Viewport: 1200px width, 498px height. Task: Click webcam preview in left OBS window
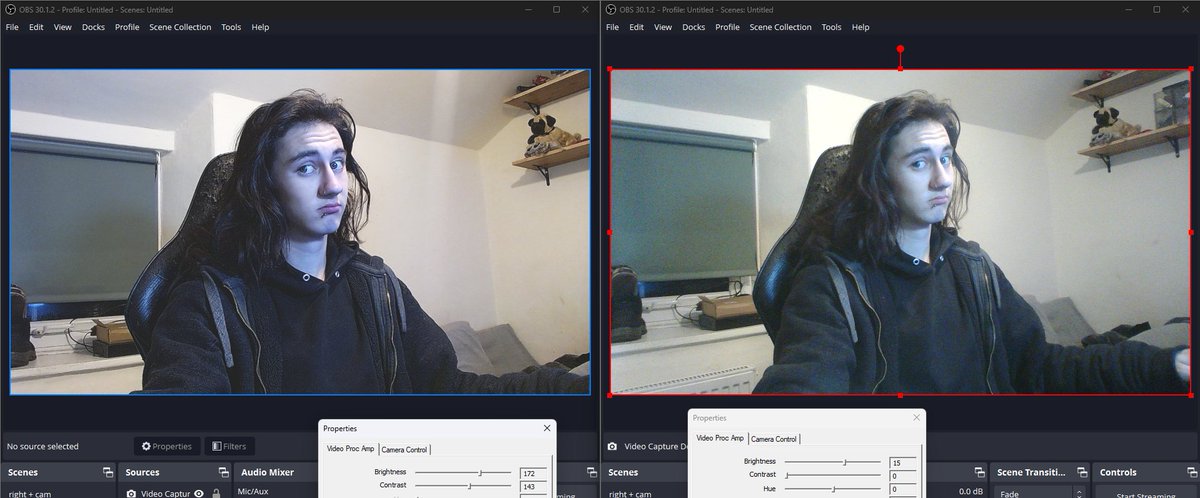(300, 232)
